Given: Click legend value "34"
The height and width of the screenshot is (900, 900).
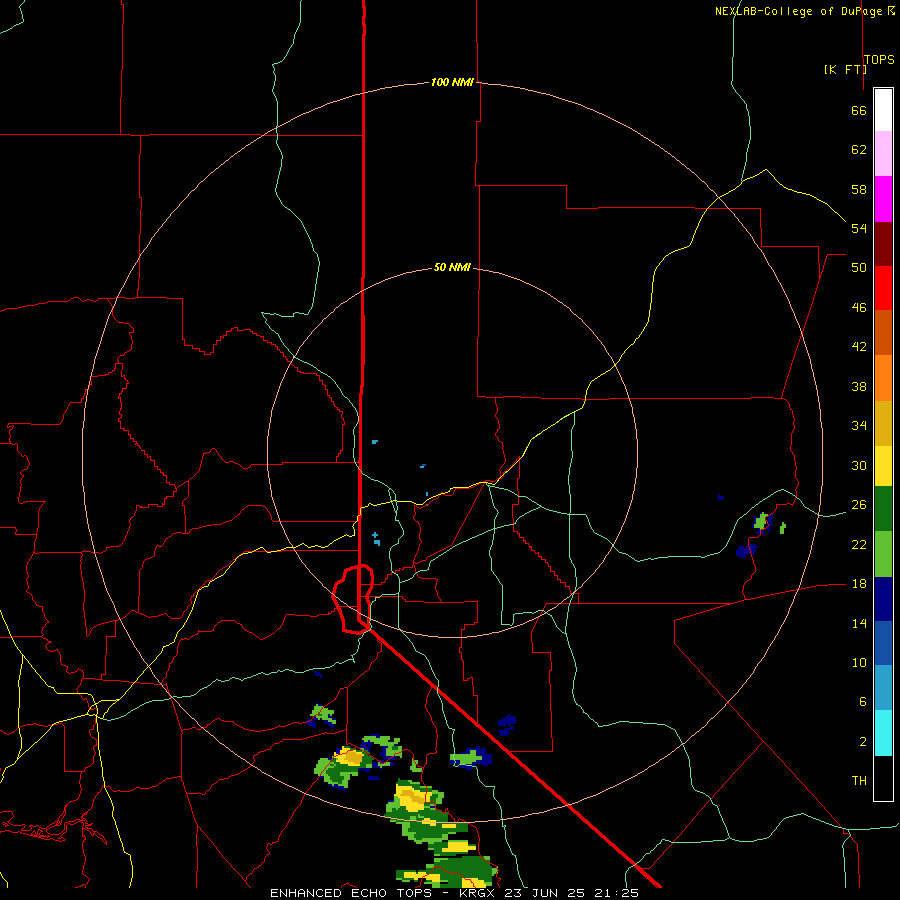Looking at the screenshot, I should coord(859,425).
